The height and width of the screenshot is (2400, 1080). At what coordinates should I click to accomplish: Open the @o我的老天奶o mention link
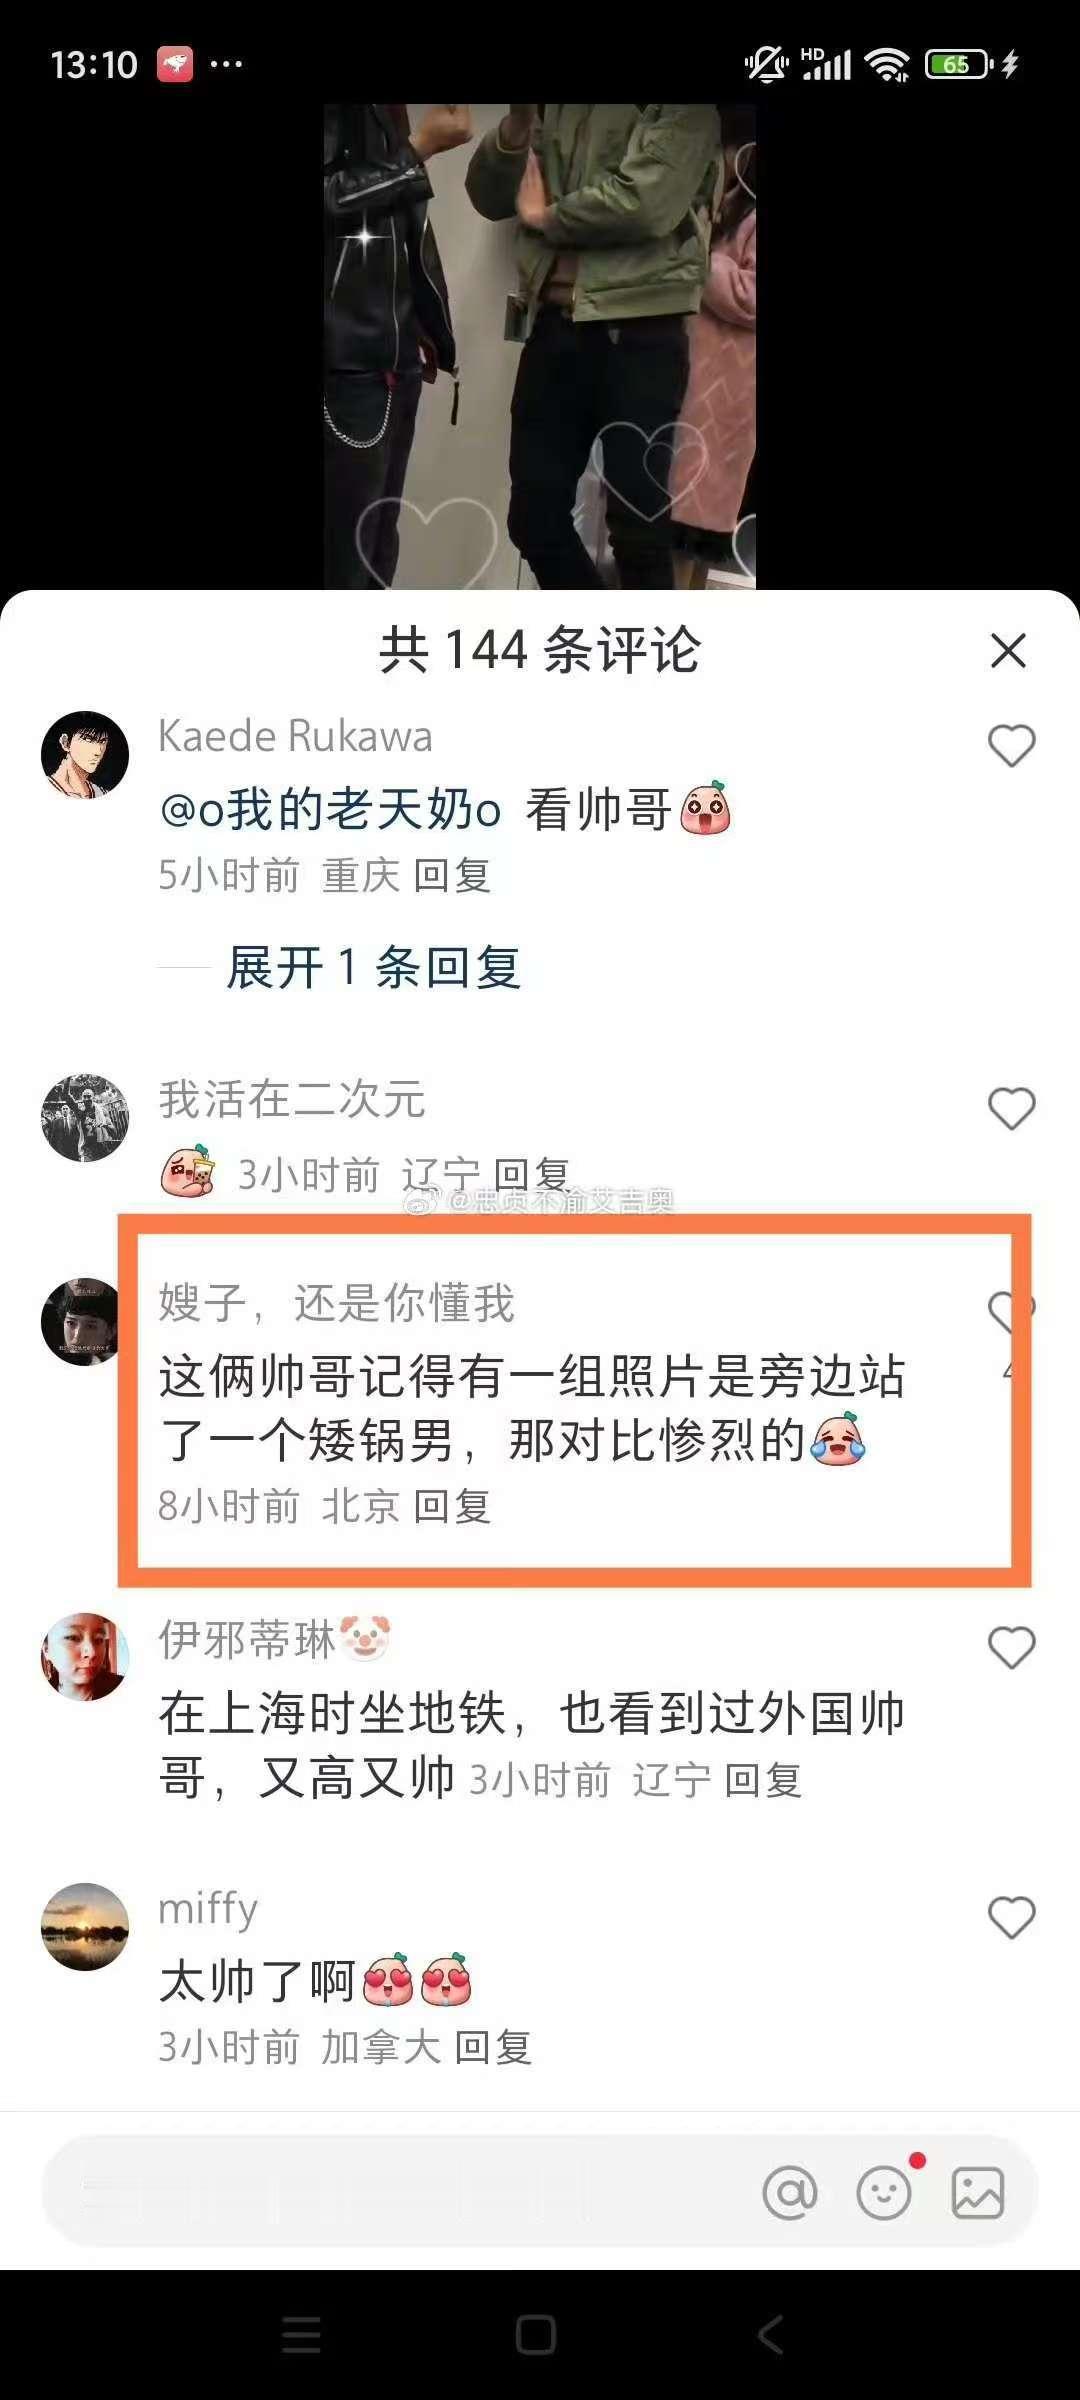pyautogui.click(x=330, y=809)
